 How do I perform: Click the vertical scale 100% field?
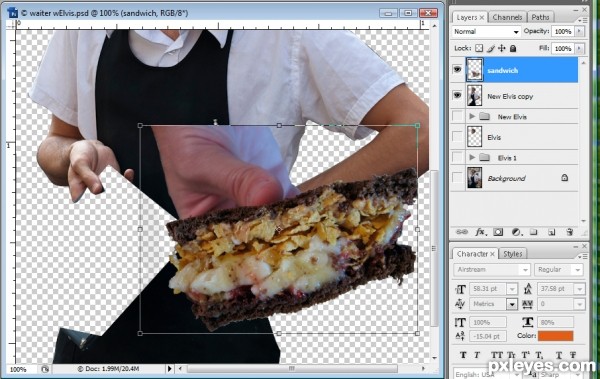pos(488,322)
